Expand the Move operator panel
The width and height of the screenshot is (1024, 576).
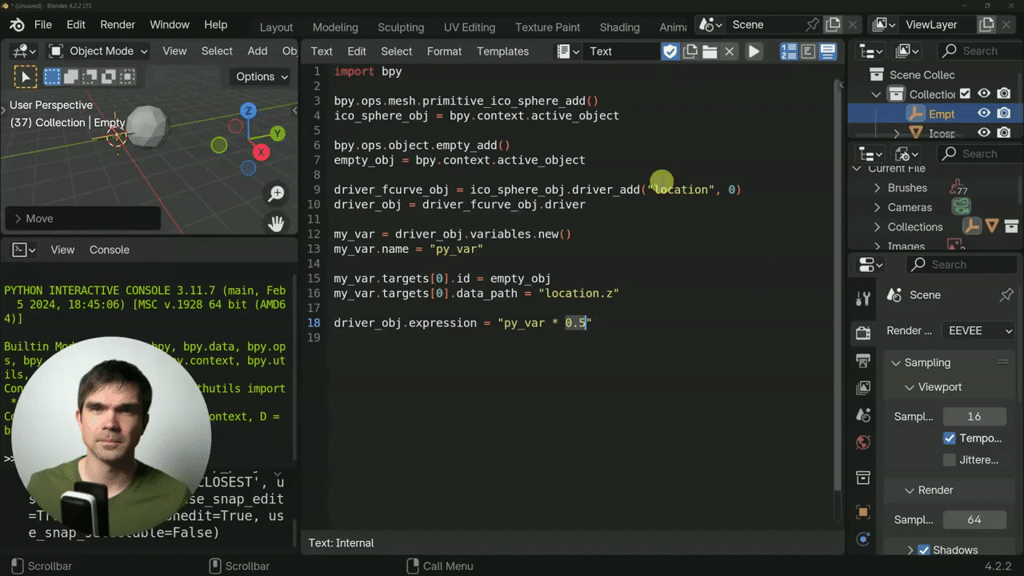point(83,219)
